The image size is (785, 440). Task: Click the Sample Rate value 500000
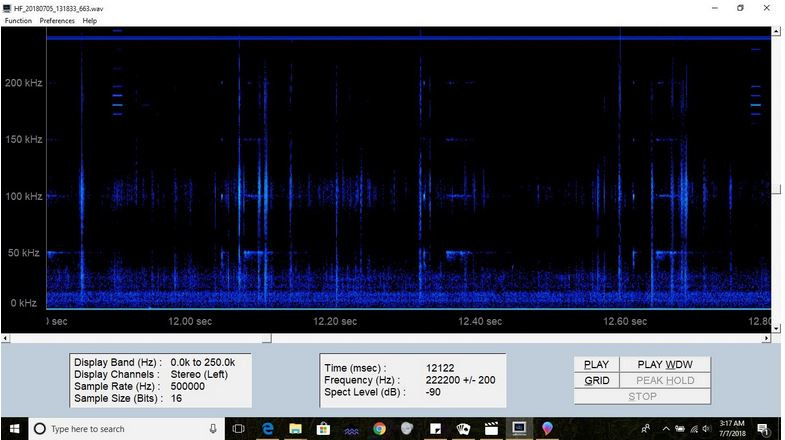187,386
